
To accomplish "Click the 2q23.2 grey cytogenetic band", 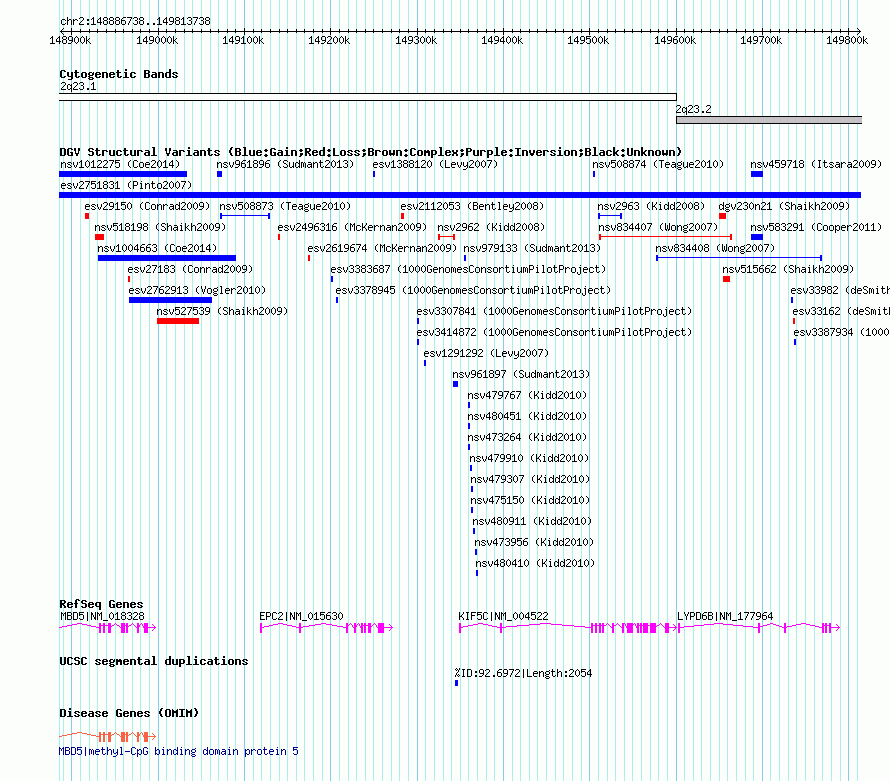I will (769, 120).
